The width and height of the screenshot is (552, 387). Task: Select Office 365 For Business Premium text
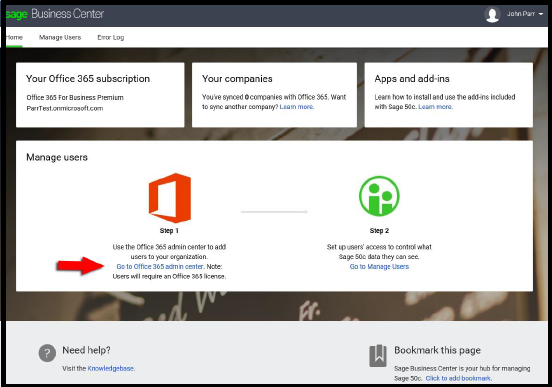click(75, 98)
